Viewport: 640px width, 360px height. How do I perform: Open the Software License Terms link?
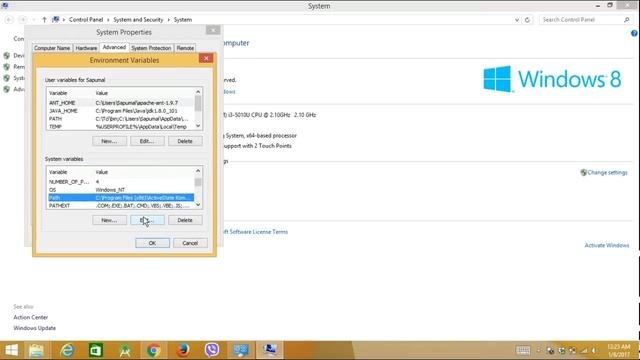[x=255, y=232]
